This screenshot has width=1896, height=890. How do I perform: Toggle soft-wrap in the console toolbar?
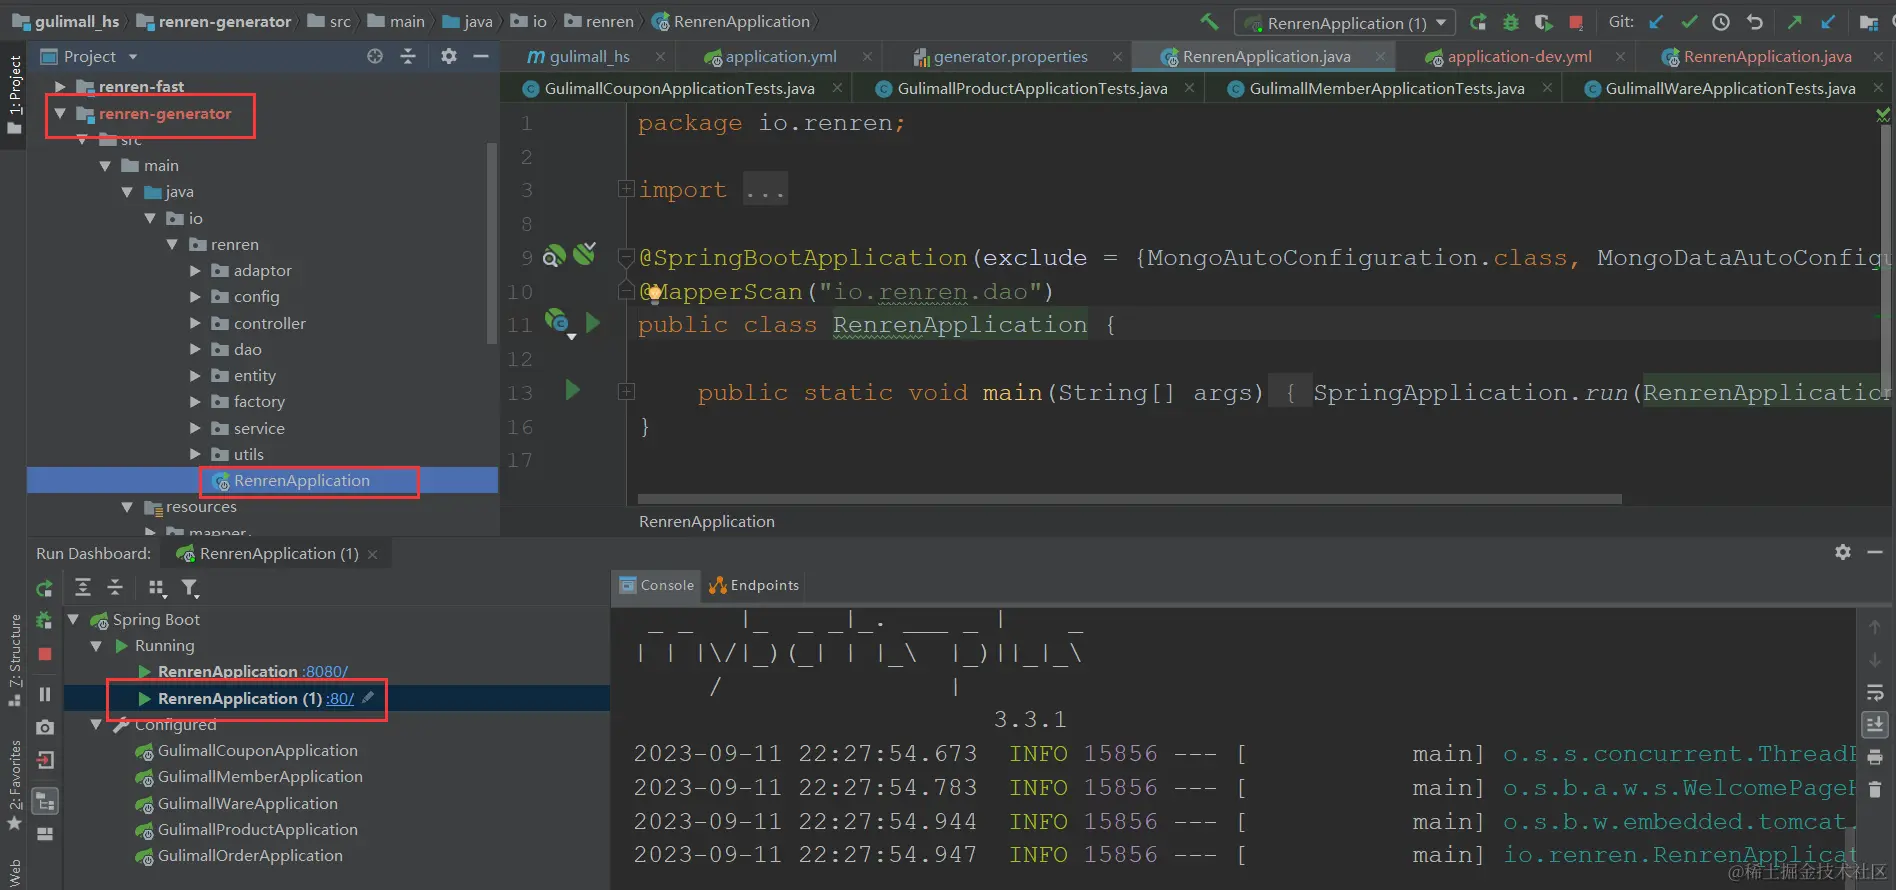coord(1875,692)
